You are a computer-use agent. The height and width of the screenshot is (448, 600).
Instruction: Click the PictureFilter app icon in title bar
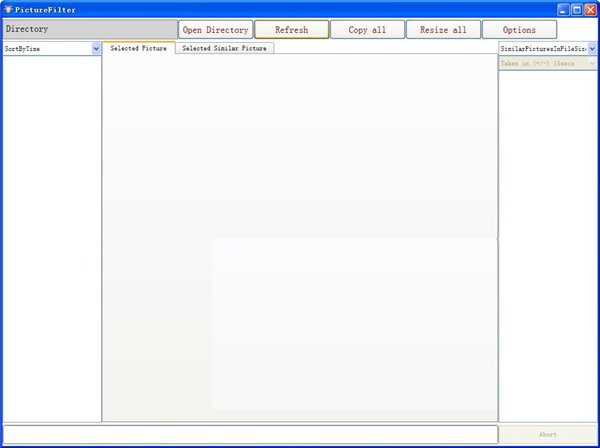coord(8,10)
